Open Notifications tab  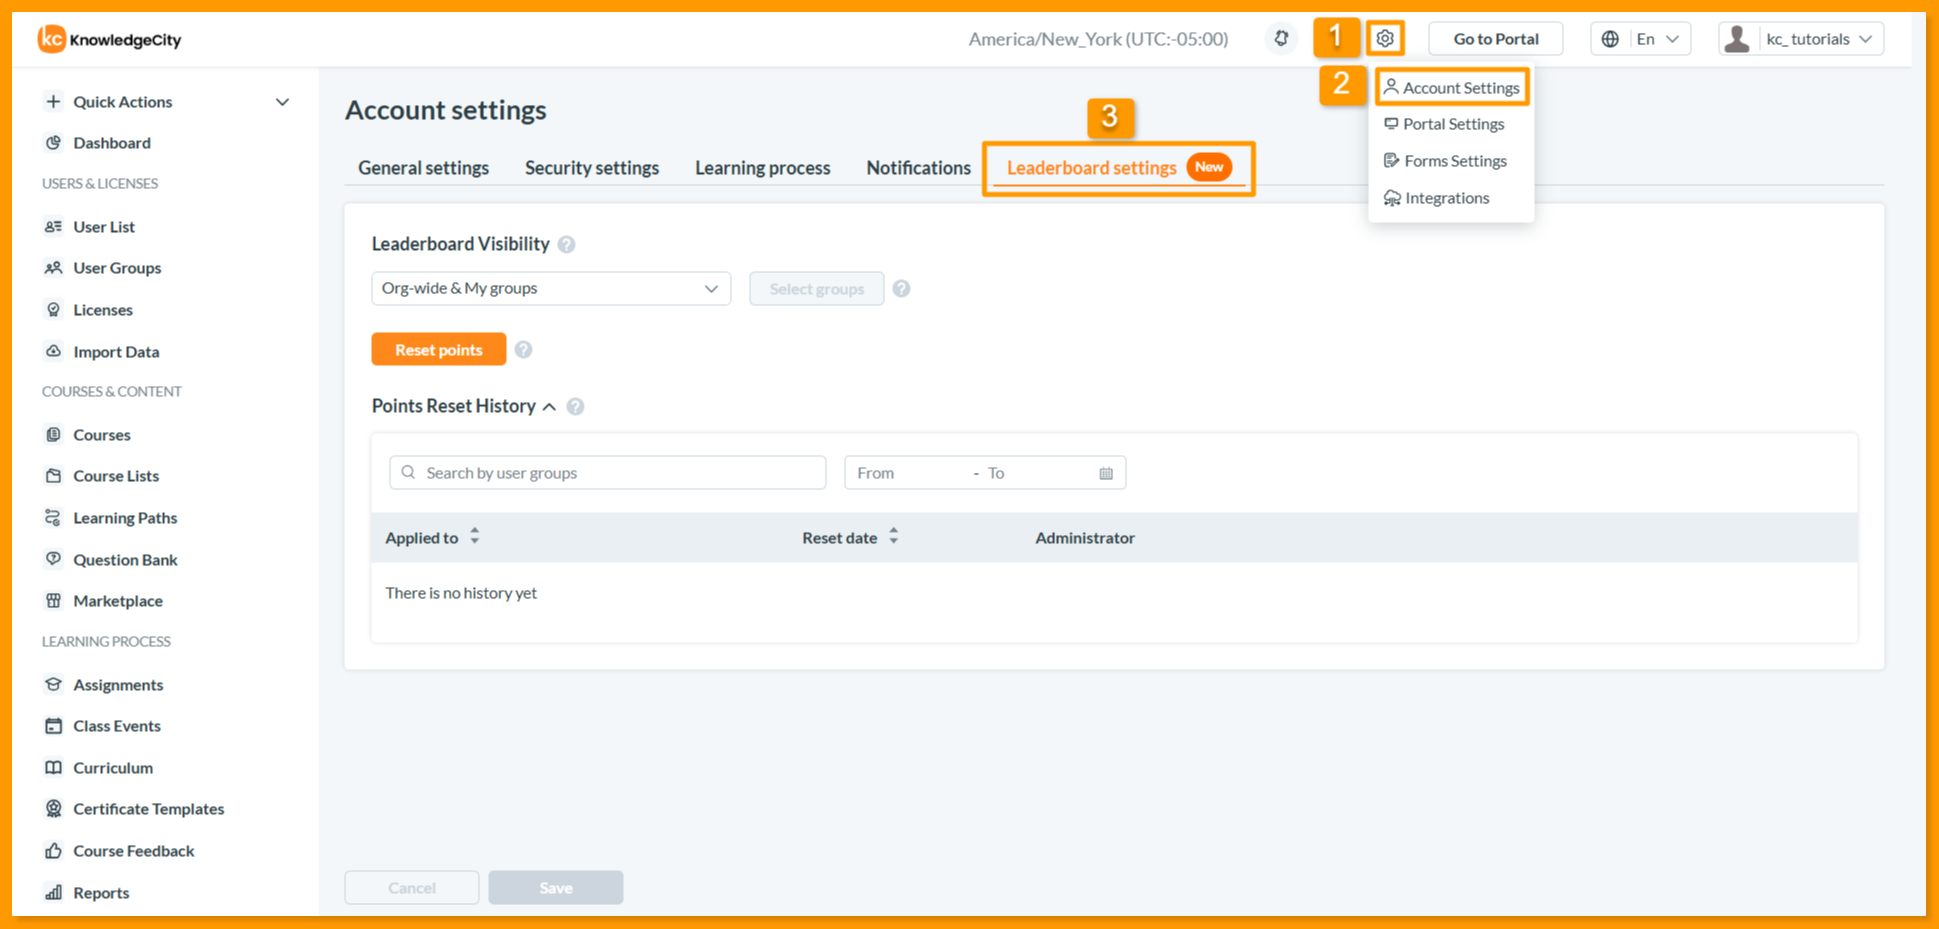(x=918, y=168)
